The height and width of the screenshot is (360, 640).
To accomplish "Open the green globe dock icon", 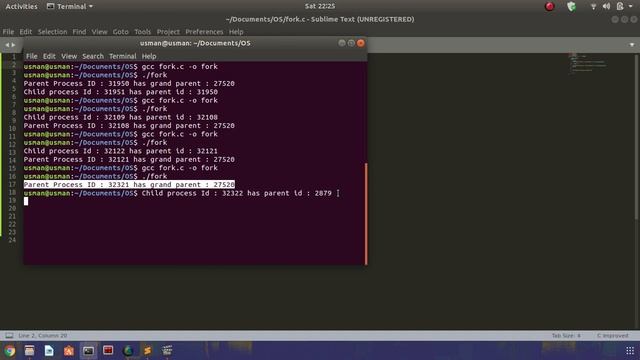I will click(x=128, y=351).
